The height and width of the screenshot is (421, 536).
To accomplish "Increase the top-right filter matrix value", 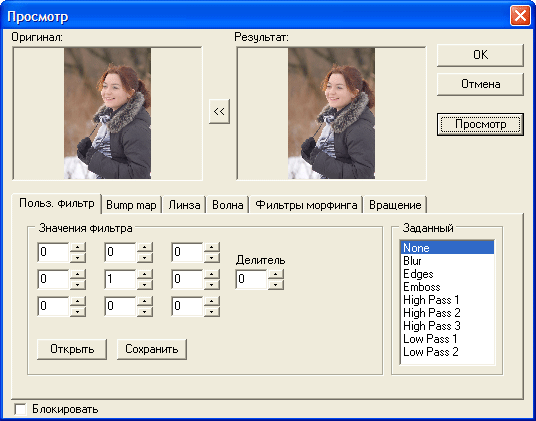I will pyautogui.click(x=212, y=247).
